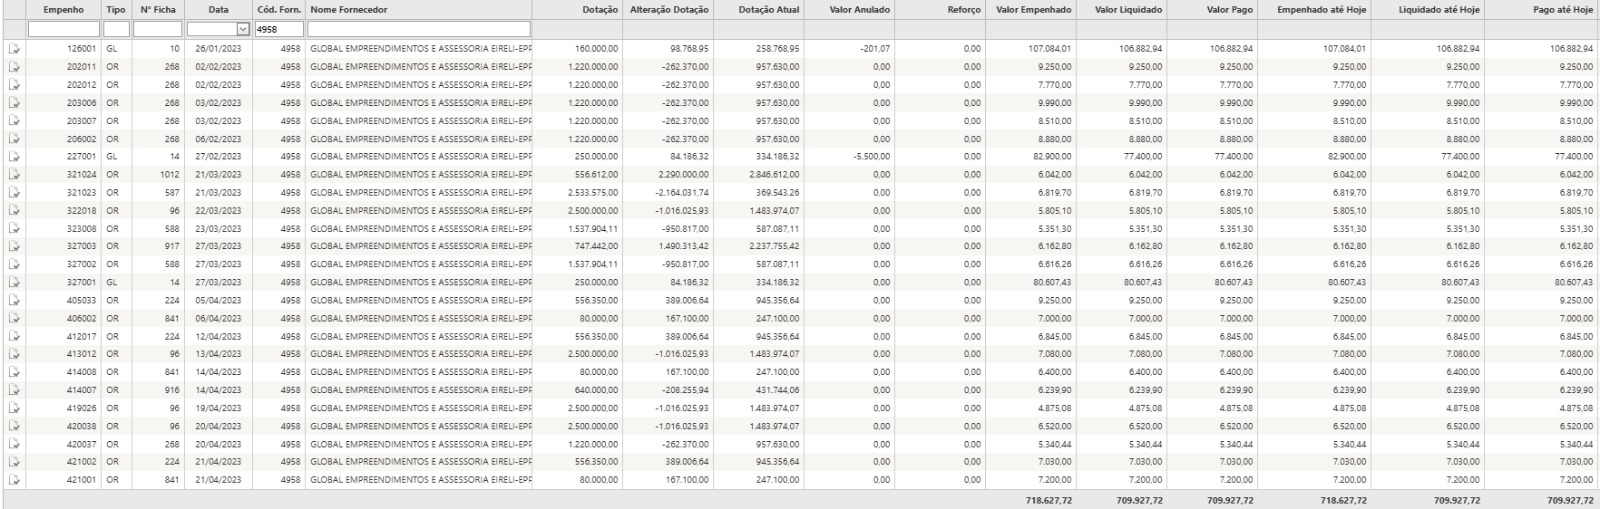Click the Tipo filter input field

pyautogui.click(x=116, y=30)
